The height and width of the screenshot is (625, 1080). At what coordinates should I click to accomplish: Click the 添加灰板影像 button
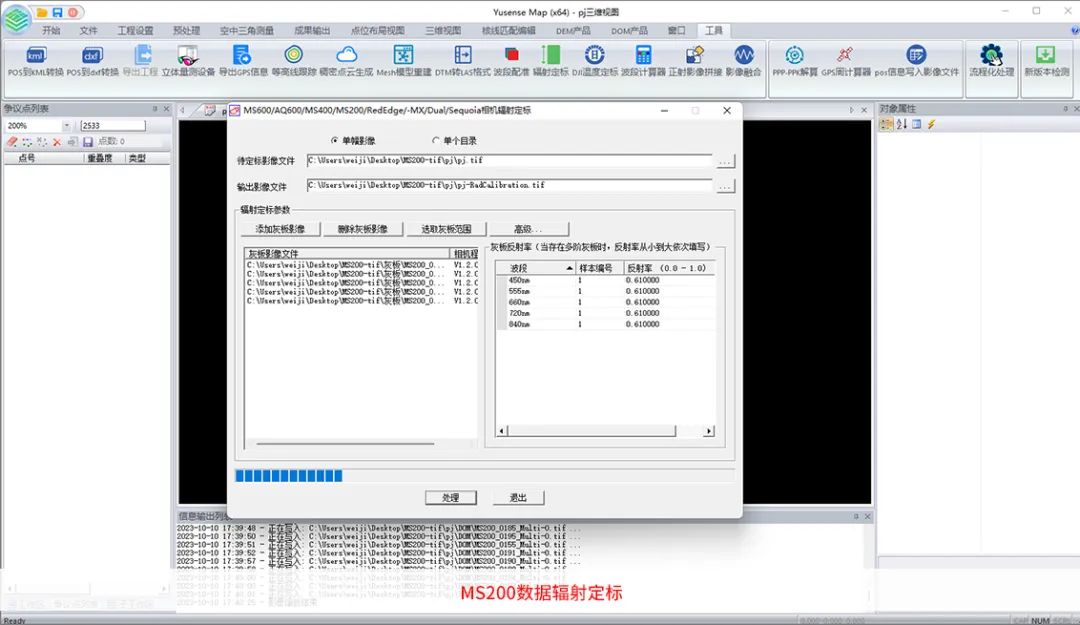(280, 229)
